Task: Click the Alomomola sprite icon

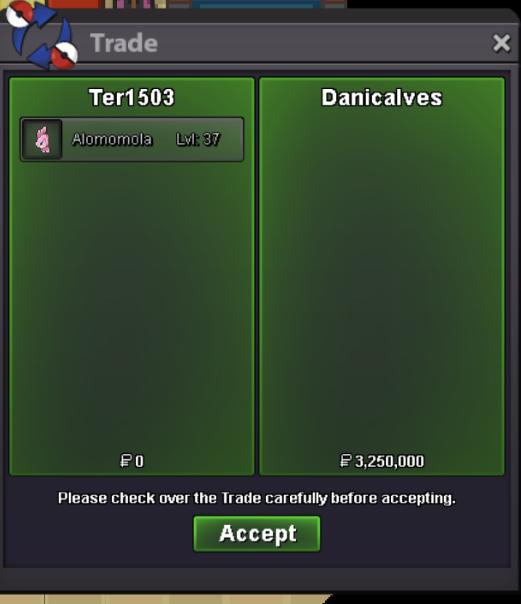Action: coord(42,139)
